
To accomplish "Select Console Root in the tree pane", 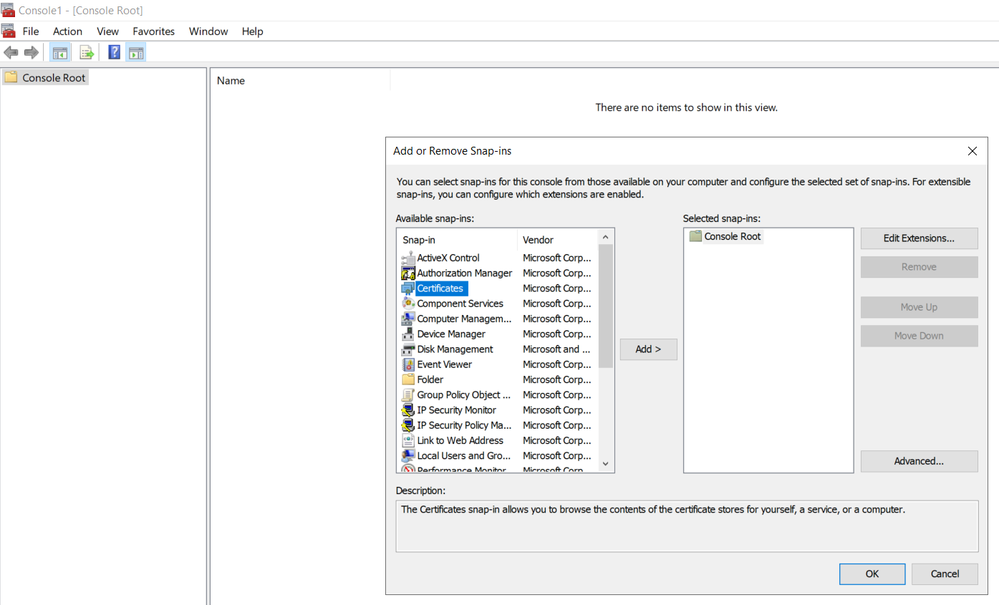I will 53,78.
